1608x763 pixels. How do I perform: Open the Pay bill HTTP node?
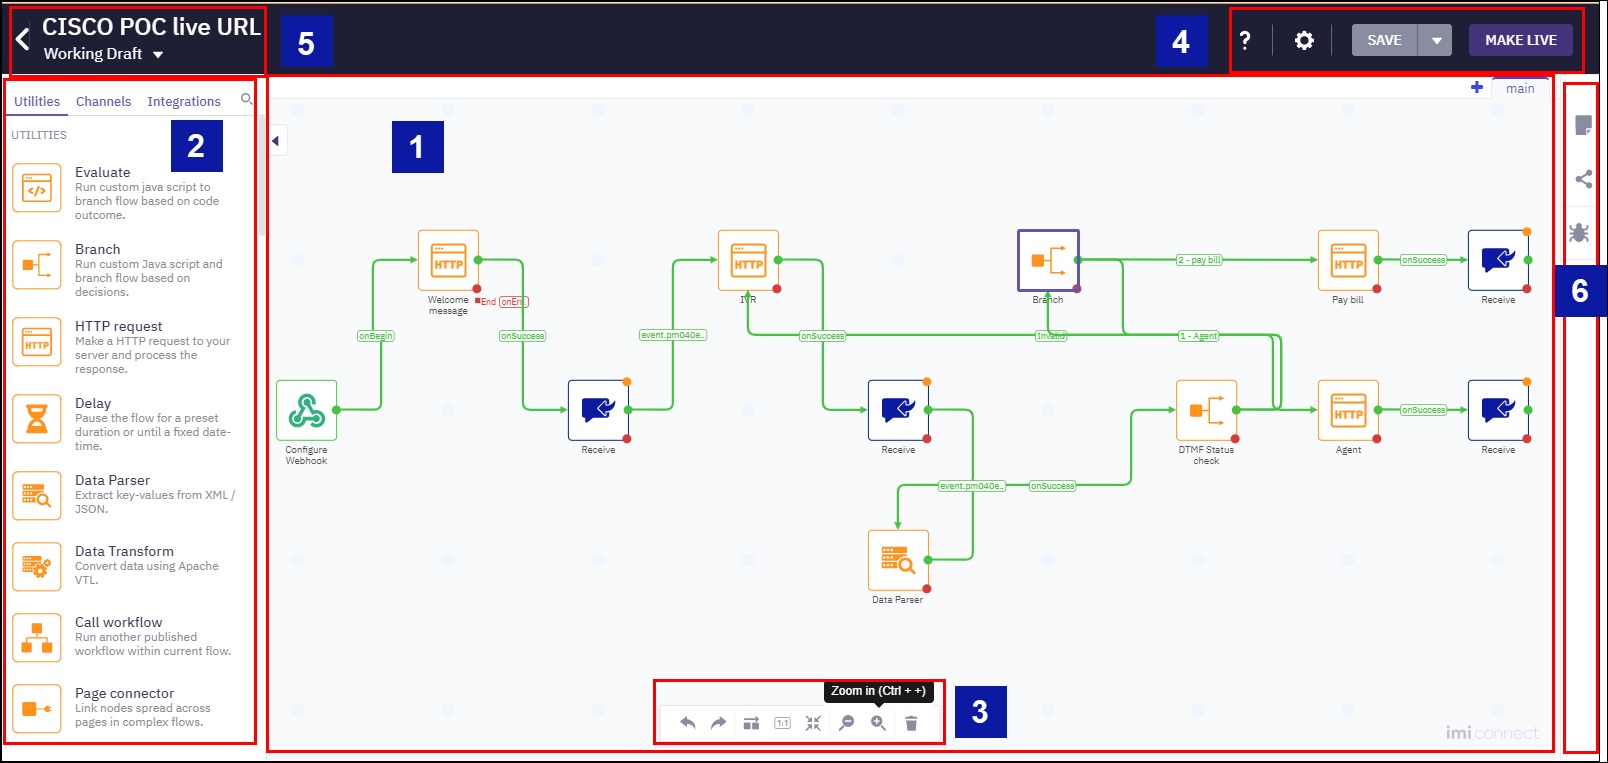click(x=1348, y=260)
